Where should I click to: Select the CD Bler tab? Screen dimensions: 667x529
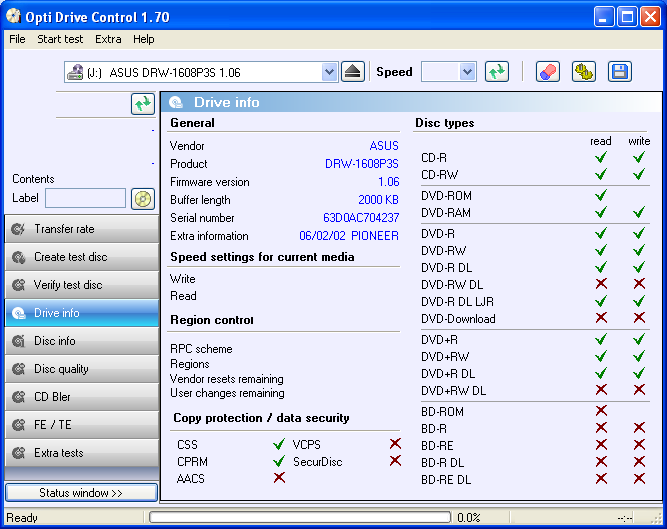[82, 397]
